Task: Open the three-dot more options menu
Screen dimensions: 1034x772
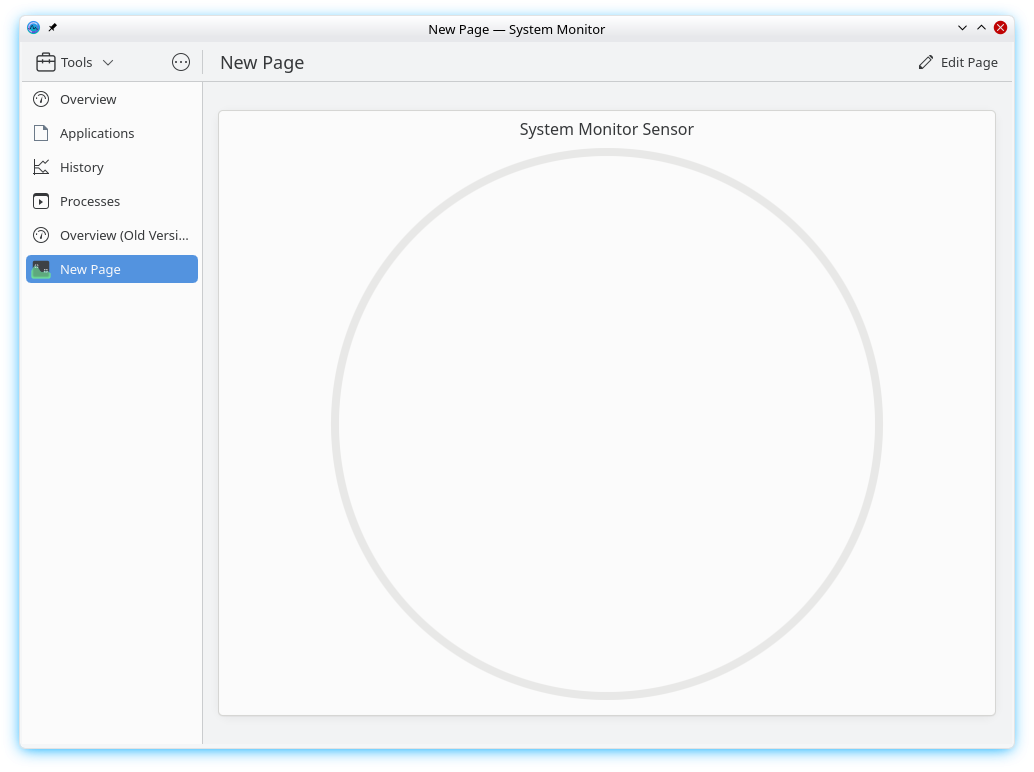Action: [x=181, y=62]
